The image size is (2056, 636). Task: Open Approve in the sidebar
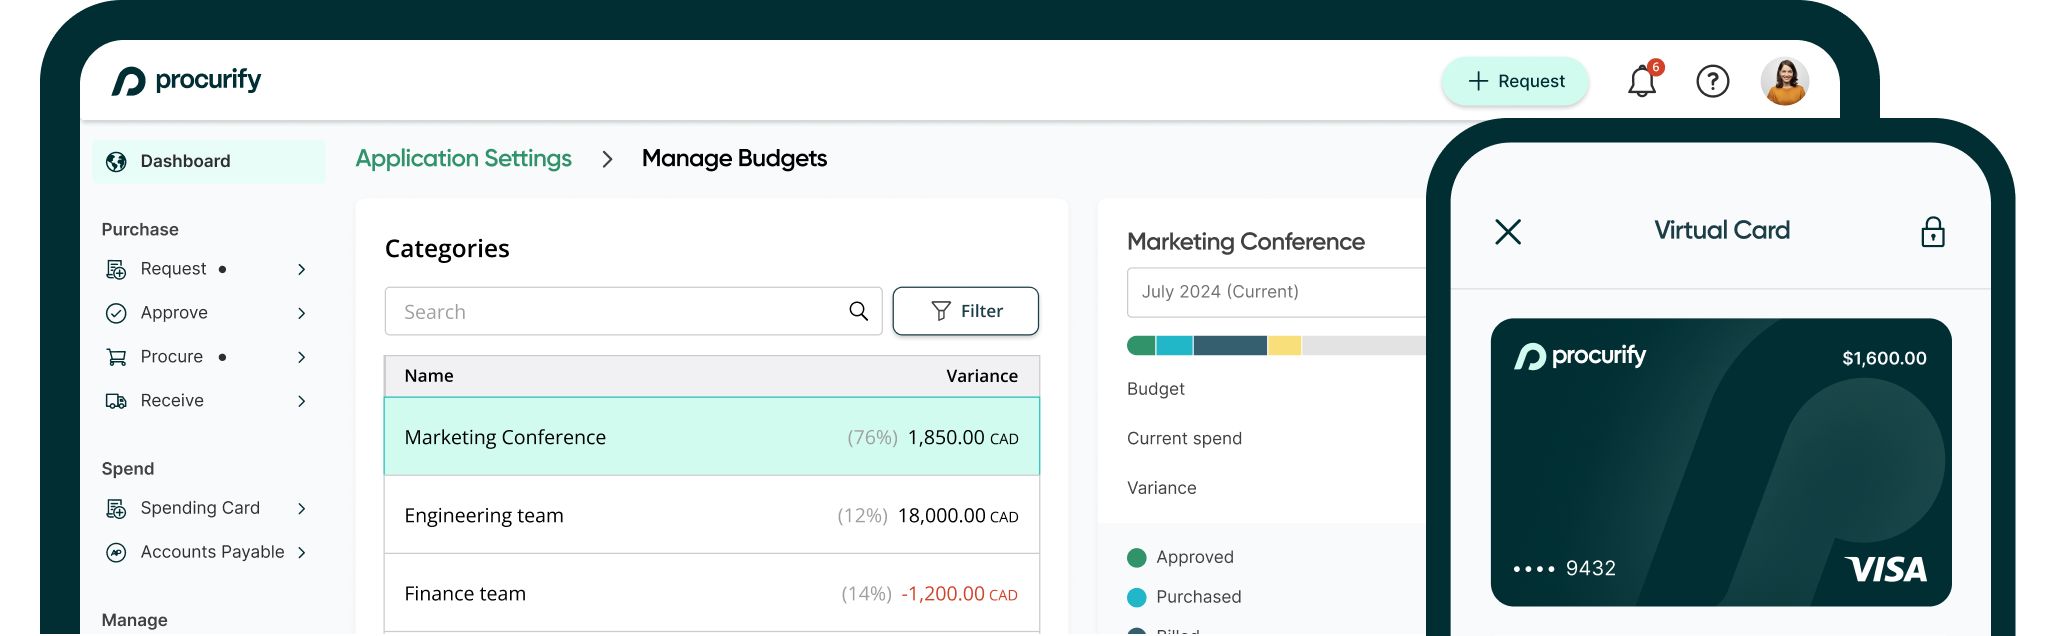[174, 313]
